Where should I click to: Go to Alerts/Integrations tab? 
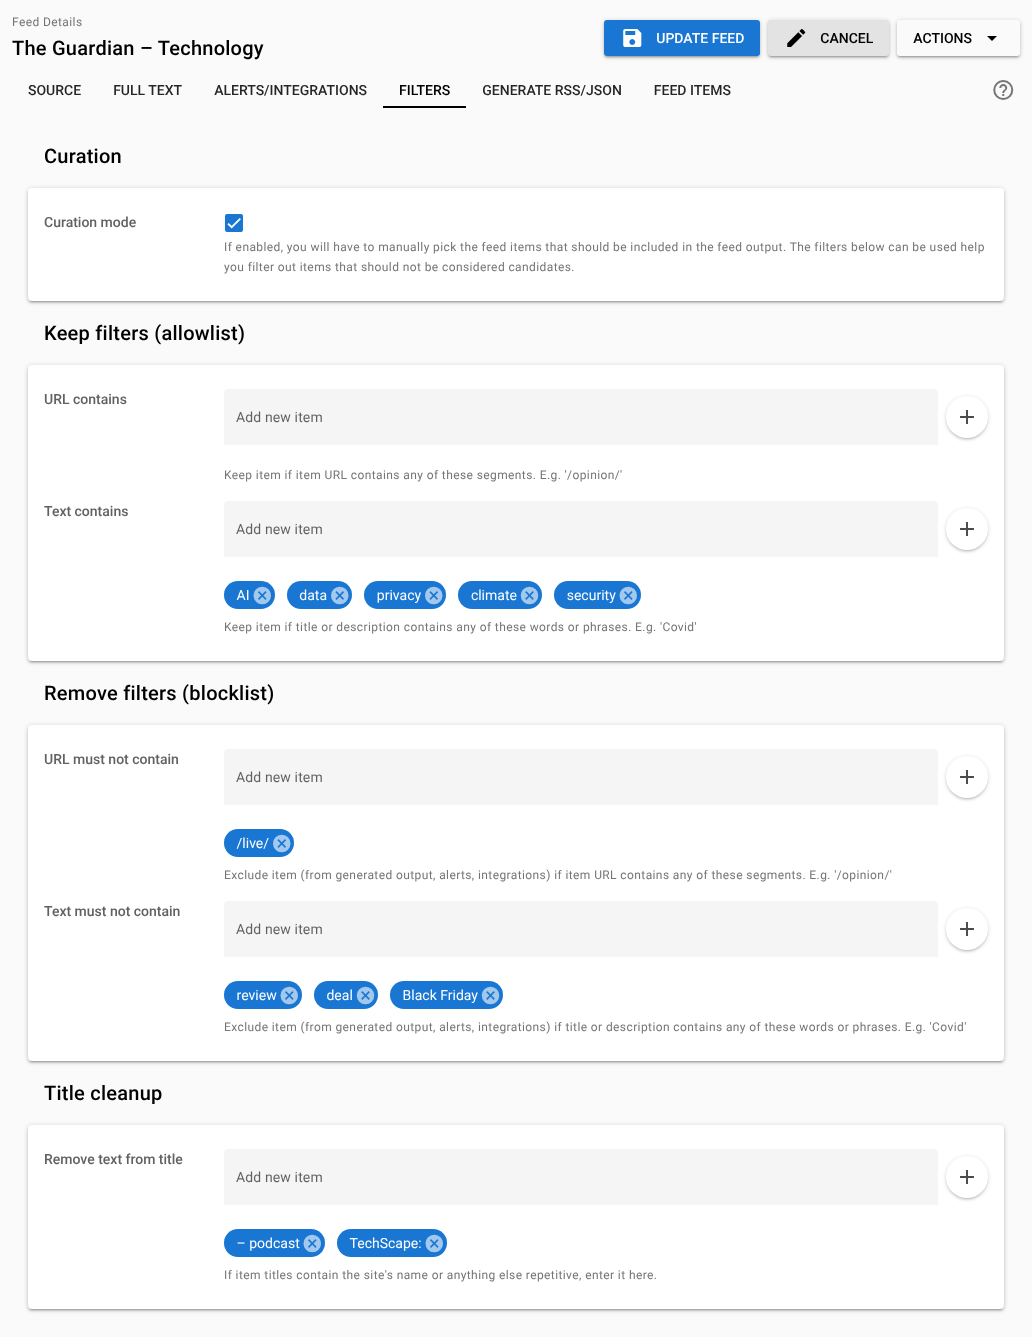[x=290, y=90]
